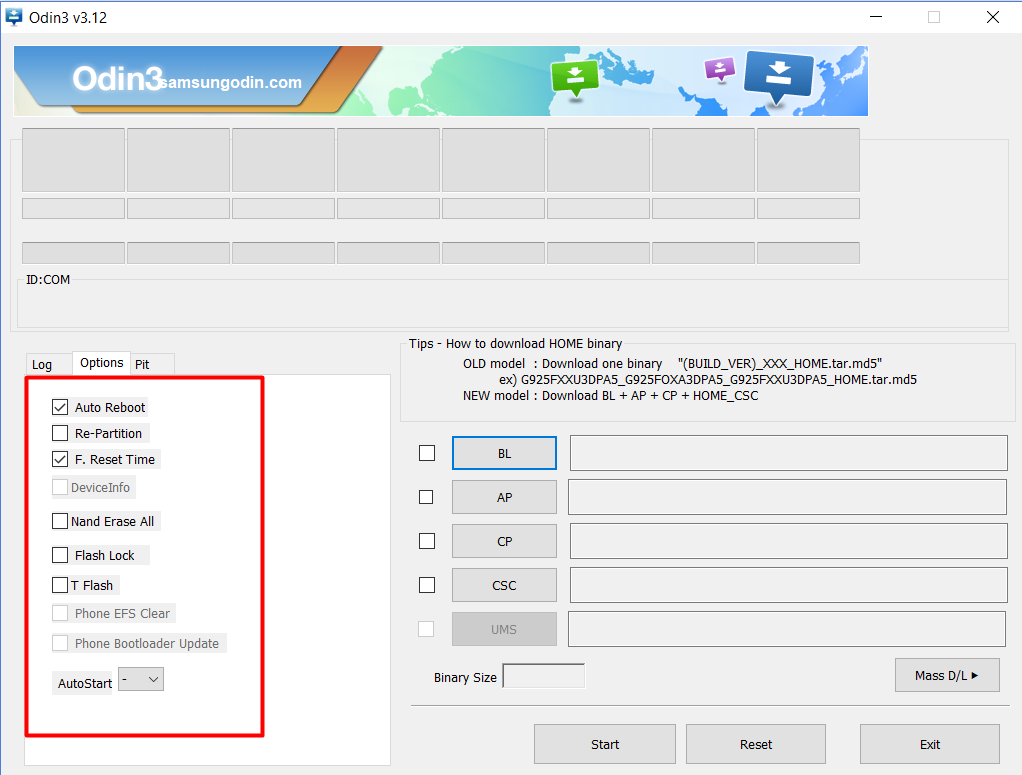Switch to the Log tab
Screen dimensions: 1022x775
tap(42, 364)
